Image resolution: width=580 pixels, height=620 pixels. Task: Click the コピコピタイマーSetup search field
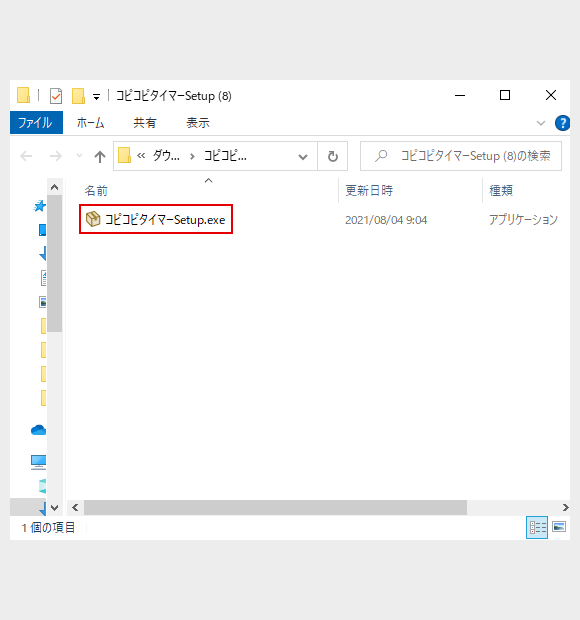461,156
